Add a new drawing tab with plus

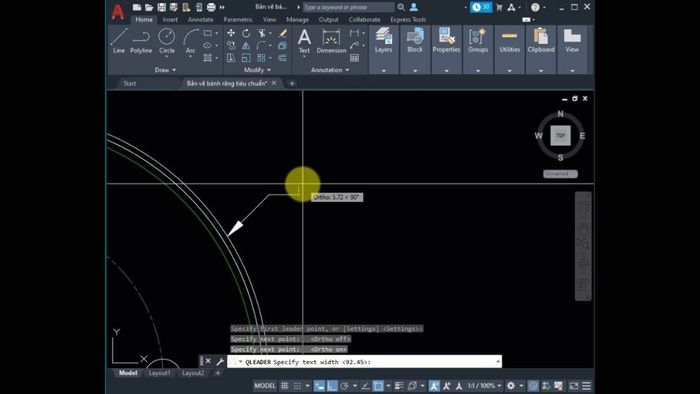(292, 83)
